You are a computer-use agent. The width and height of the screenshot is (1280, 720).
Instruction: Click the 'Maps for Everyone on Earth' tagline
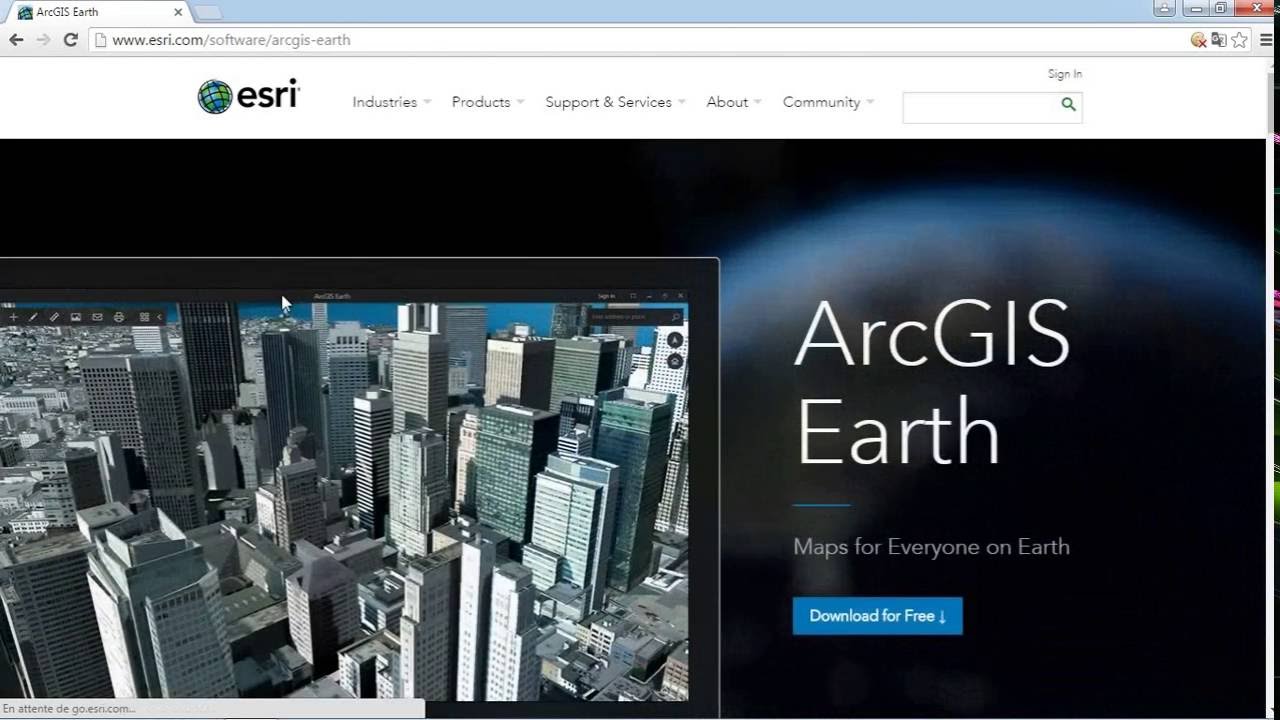pyautogui.click(x=932, y=547)
